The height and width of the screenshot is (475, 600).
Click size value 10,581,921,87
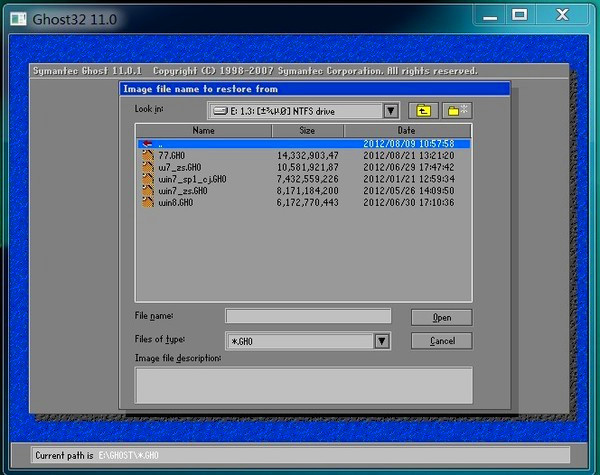[308, 167]
